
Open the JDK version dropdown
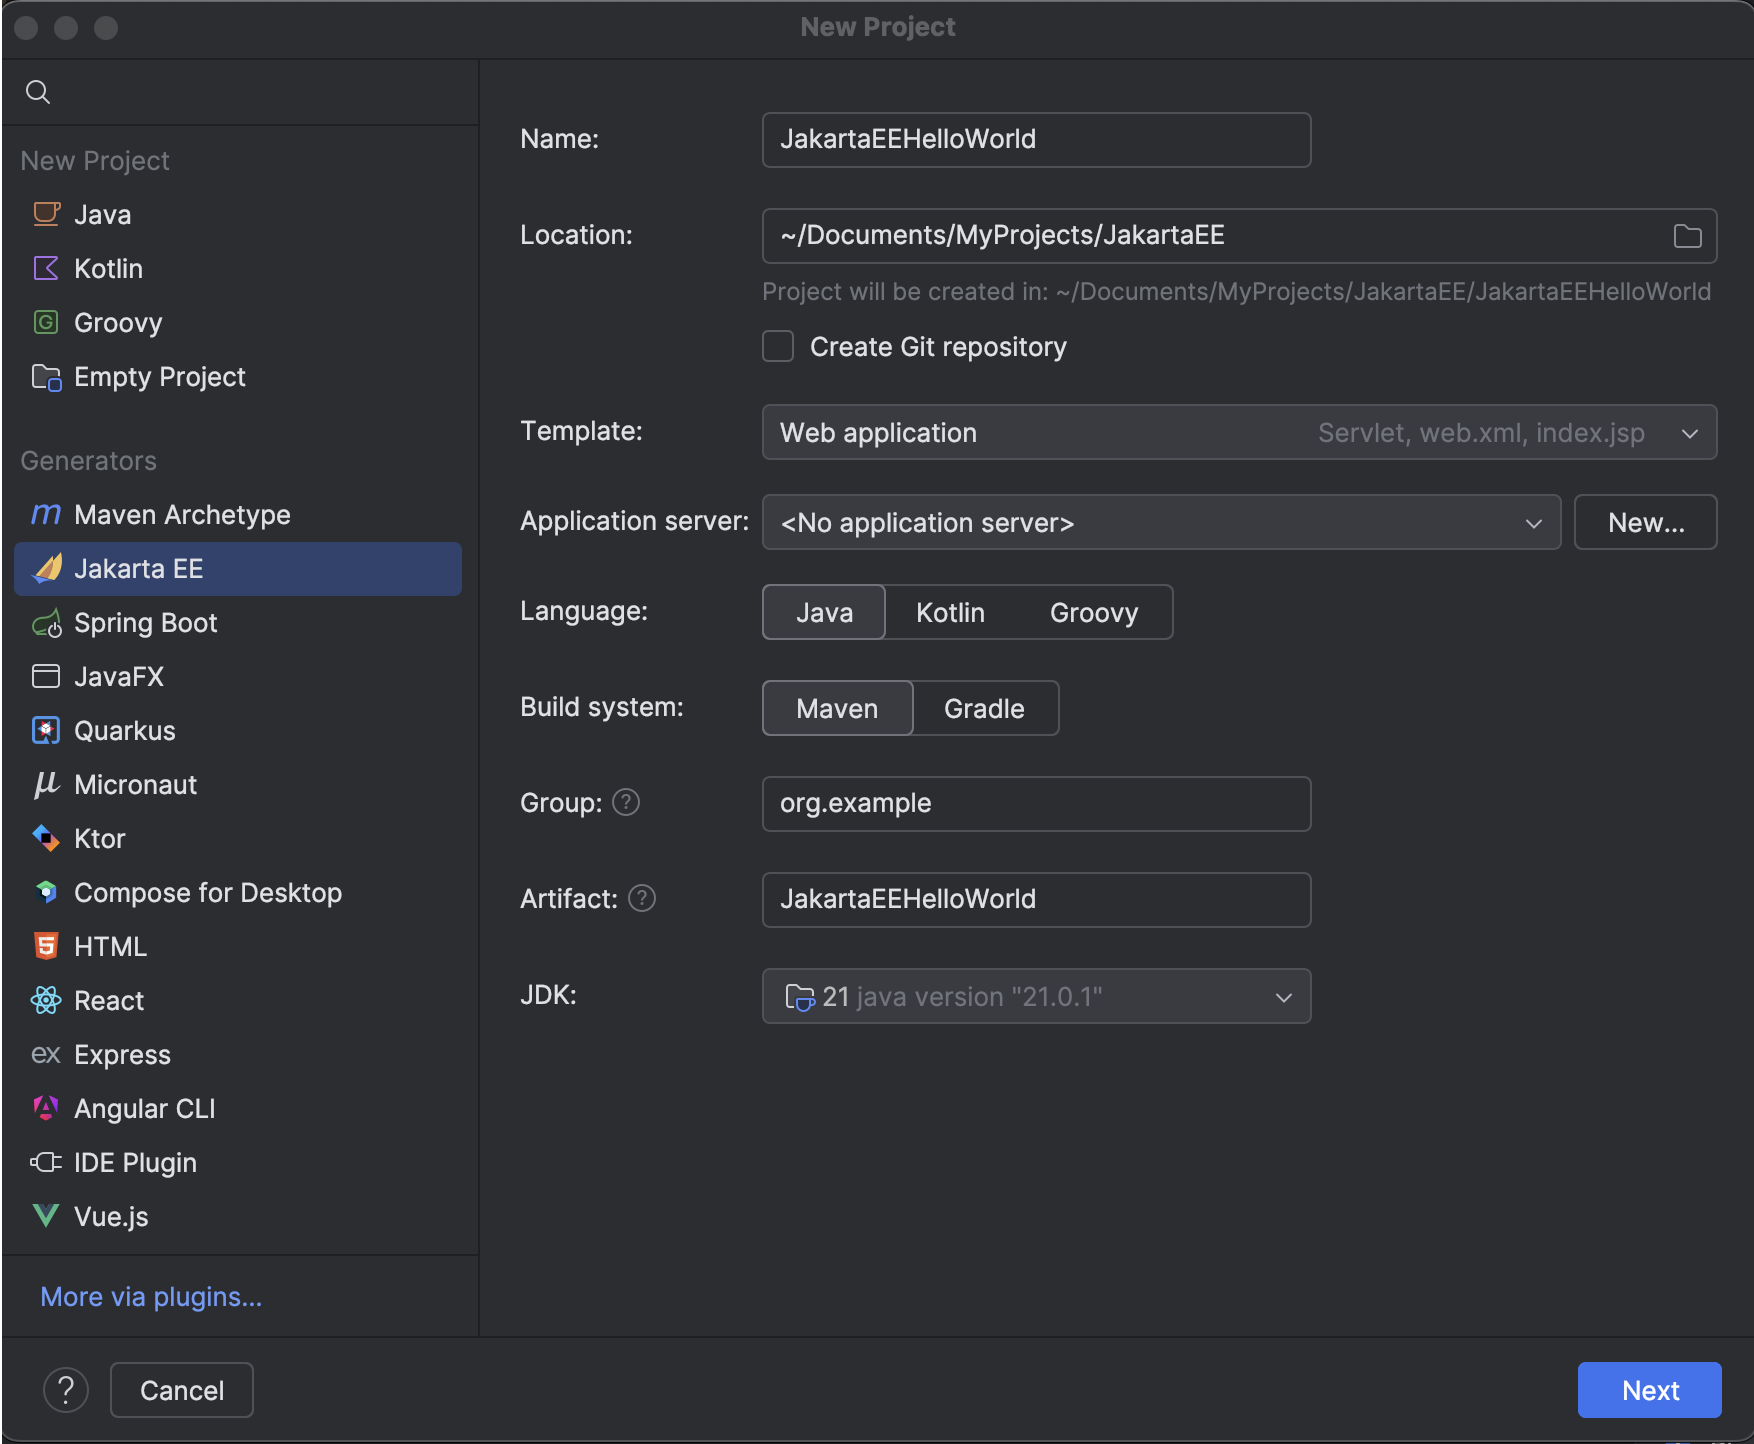coord(1283,996)
